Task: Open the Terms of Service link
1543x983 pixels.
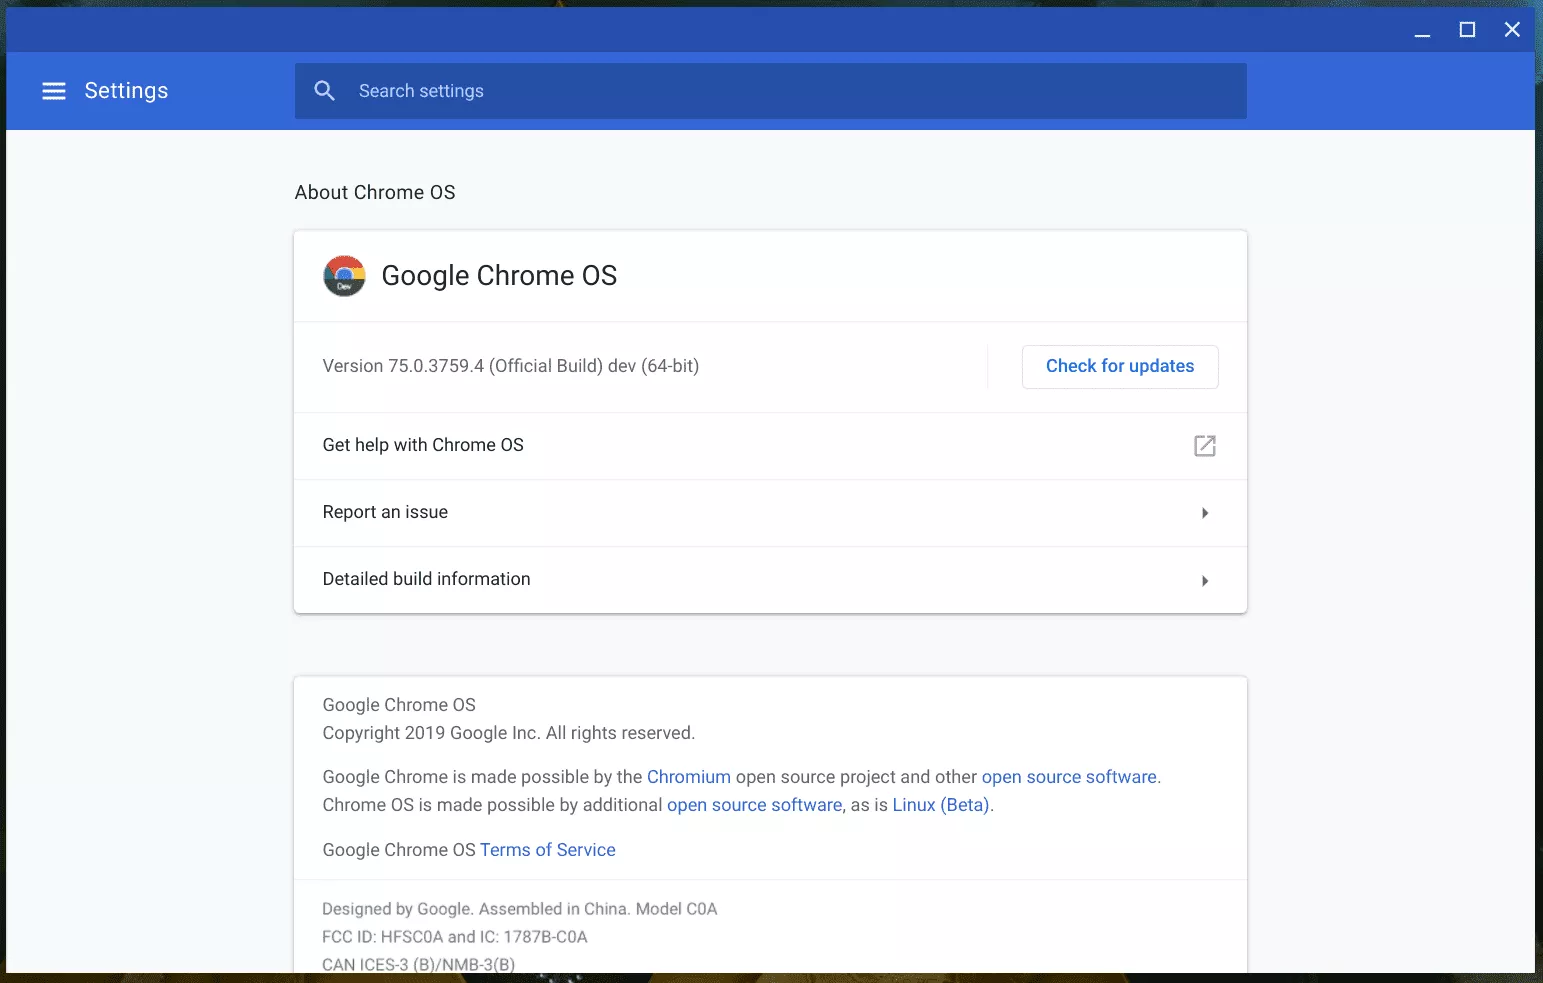Action: coord(547,850)
